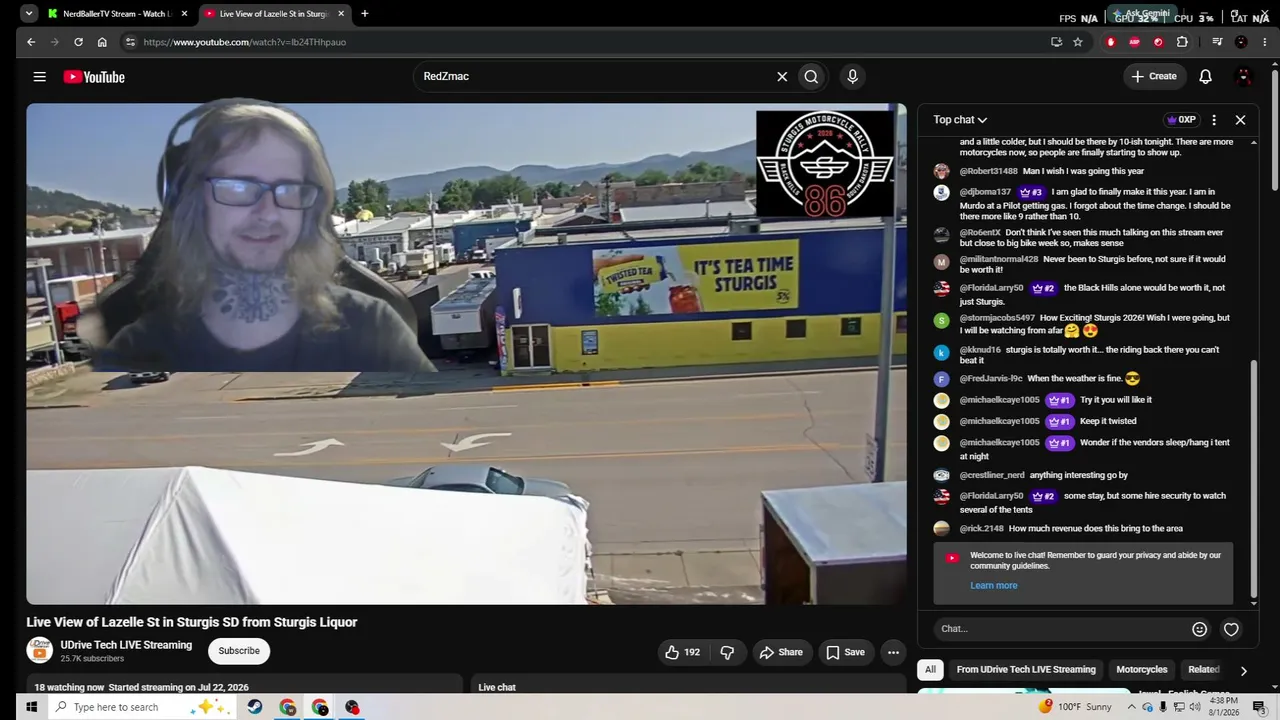Start voice search with microphone icon
The image size is (1280, 720).
tap(852, 76)
